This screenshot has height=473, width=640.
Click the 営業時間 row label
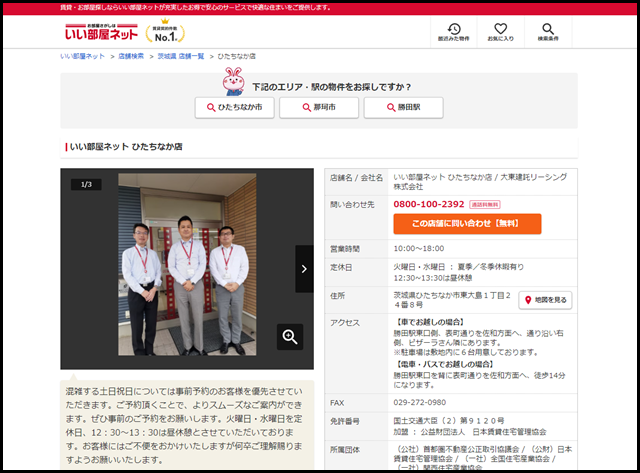345,249
